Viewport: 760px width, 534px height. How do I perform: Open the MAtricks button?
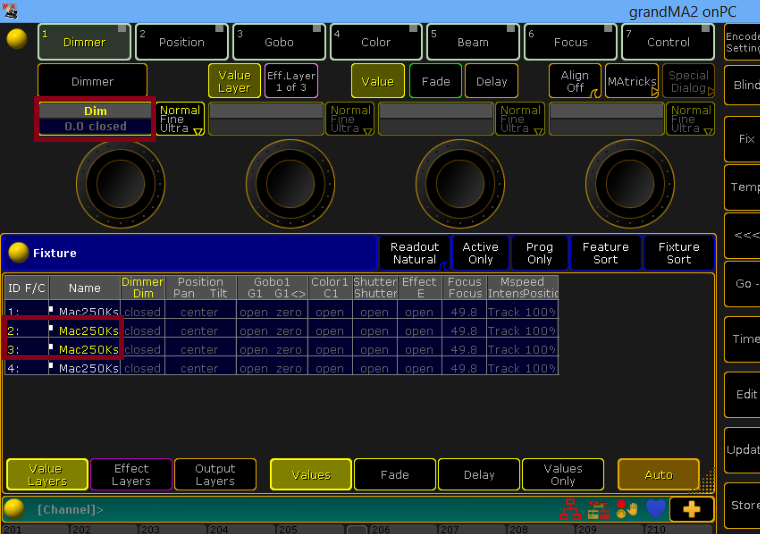point(632,81)
